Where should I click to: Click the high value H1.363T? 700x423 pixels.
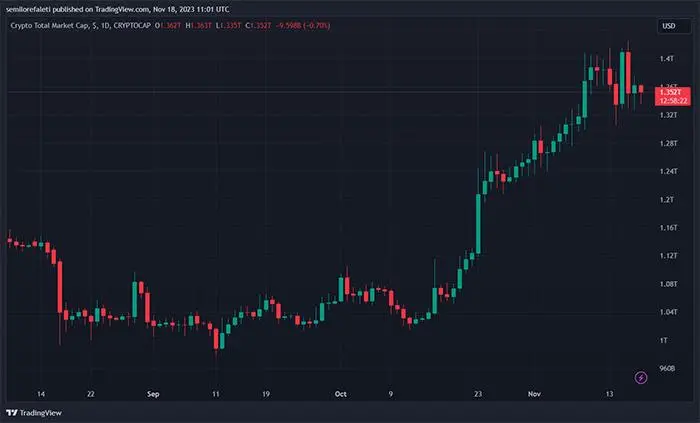coord(198,26)
